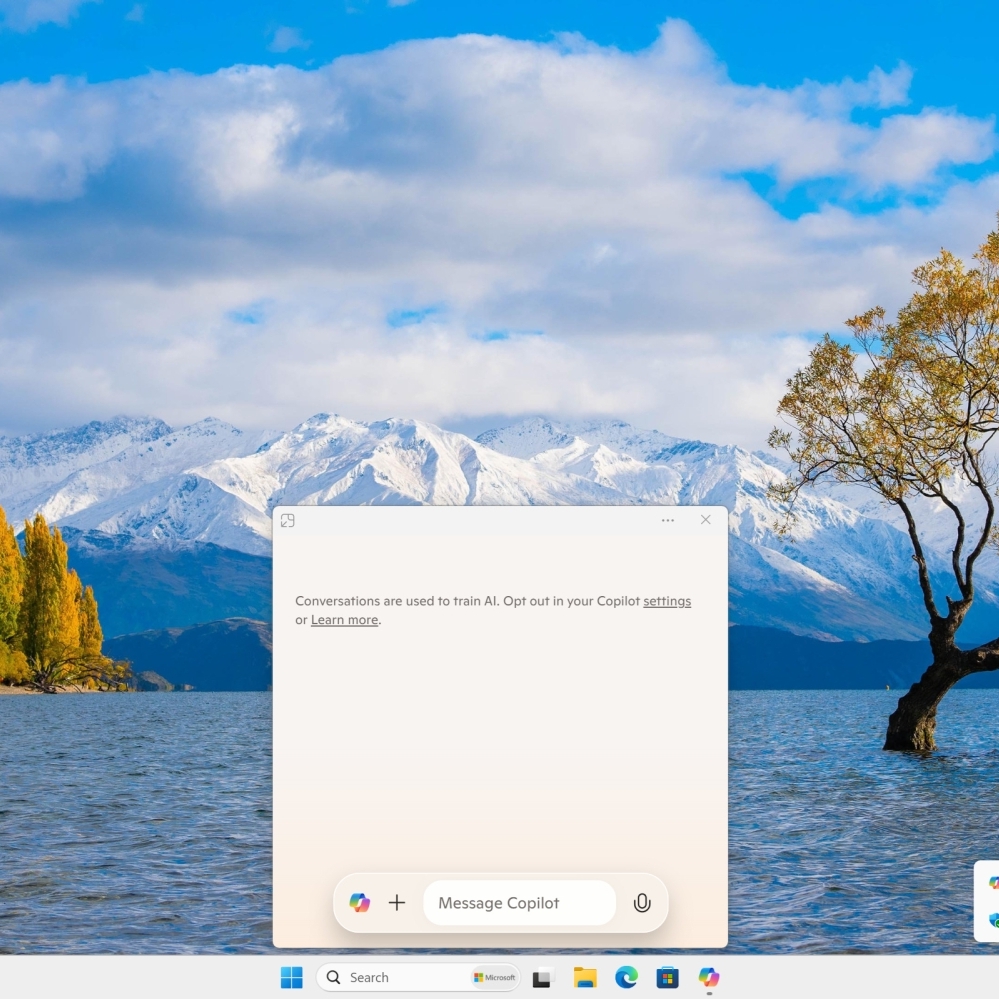Image resolution: width=999 pixels, height=999 pixels.
Task: Focus the Message Copilot text field
Action: point(518,903)
